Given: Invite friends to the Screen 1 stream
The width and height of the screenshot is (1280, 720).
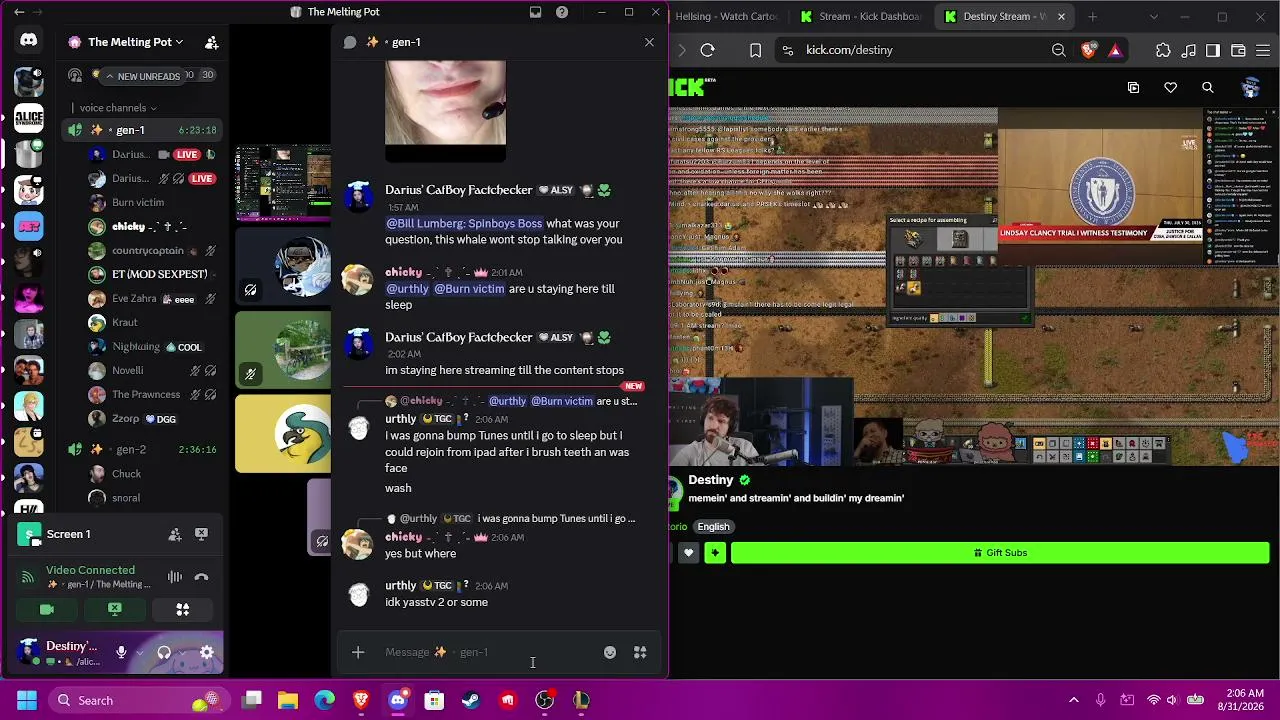Looking at the screenshot, I should (174, 534).
